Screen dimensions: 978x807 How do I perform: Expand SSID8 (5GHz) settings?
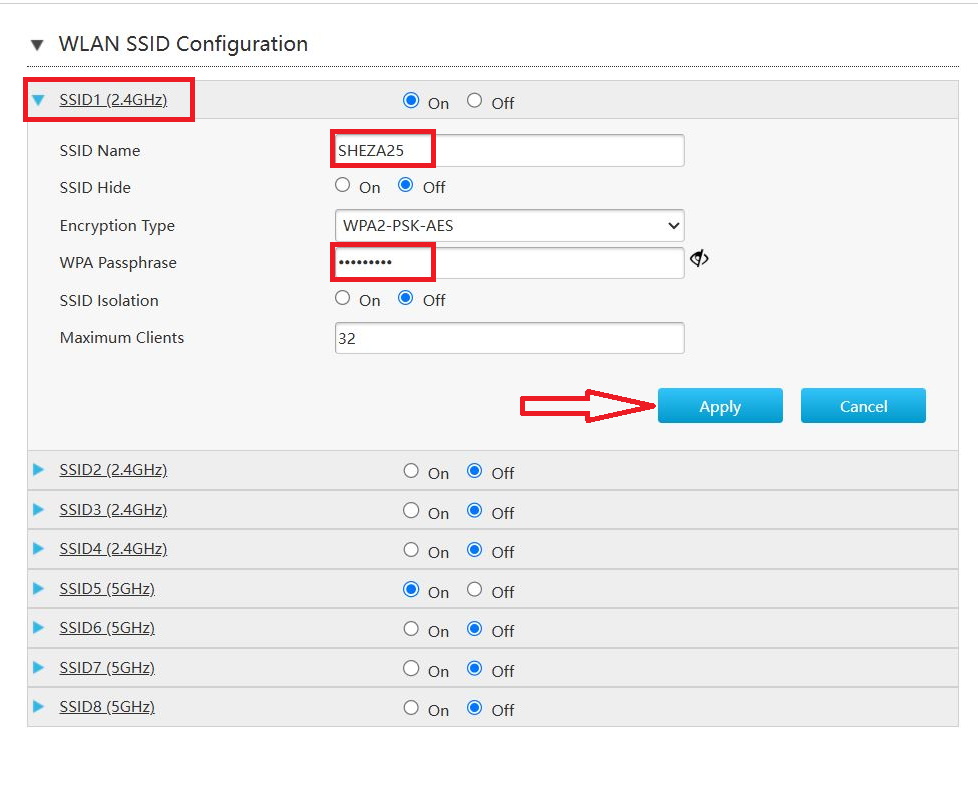[38, 707]
